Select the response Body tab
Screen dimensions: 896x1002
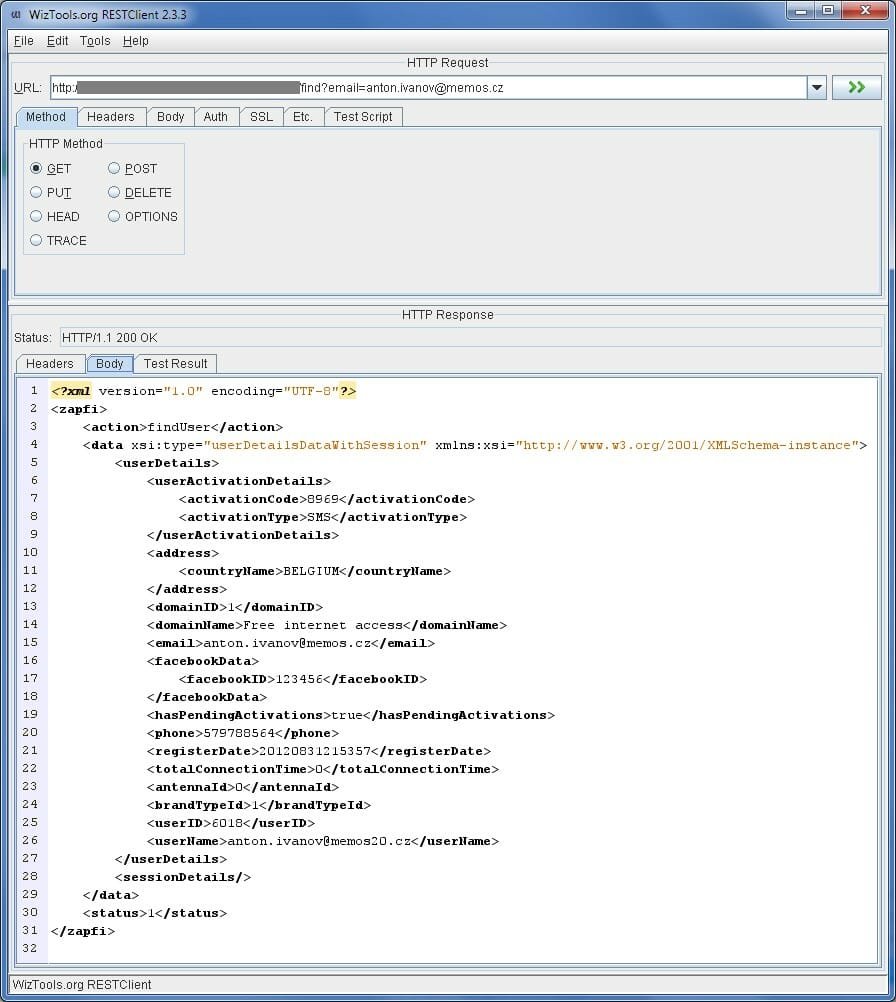109,363
